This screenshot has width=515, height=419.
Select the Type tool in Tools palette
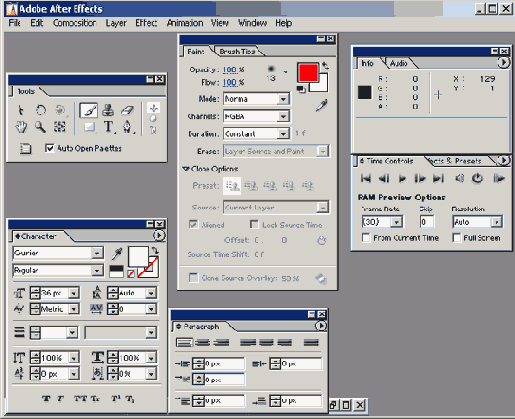coord(108,127)
